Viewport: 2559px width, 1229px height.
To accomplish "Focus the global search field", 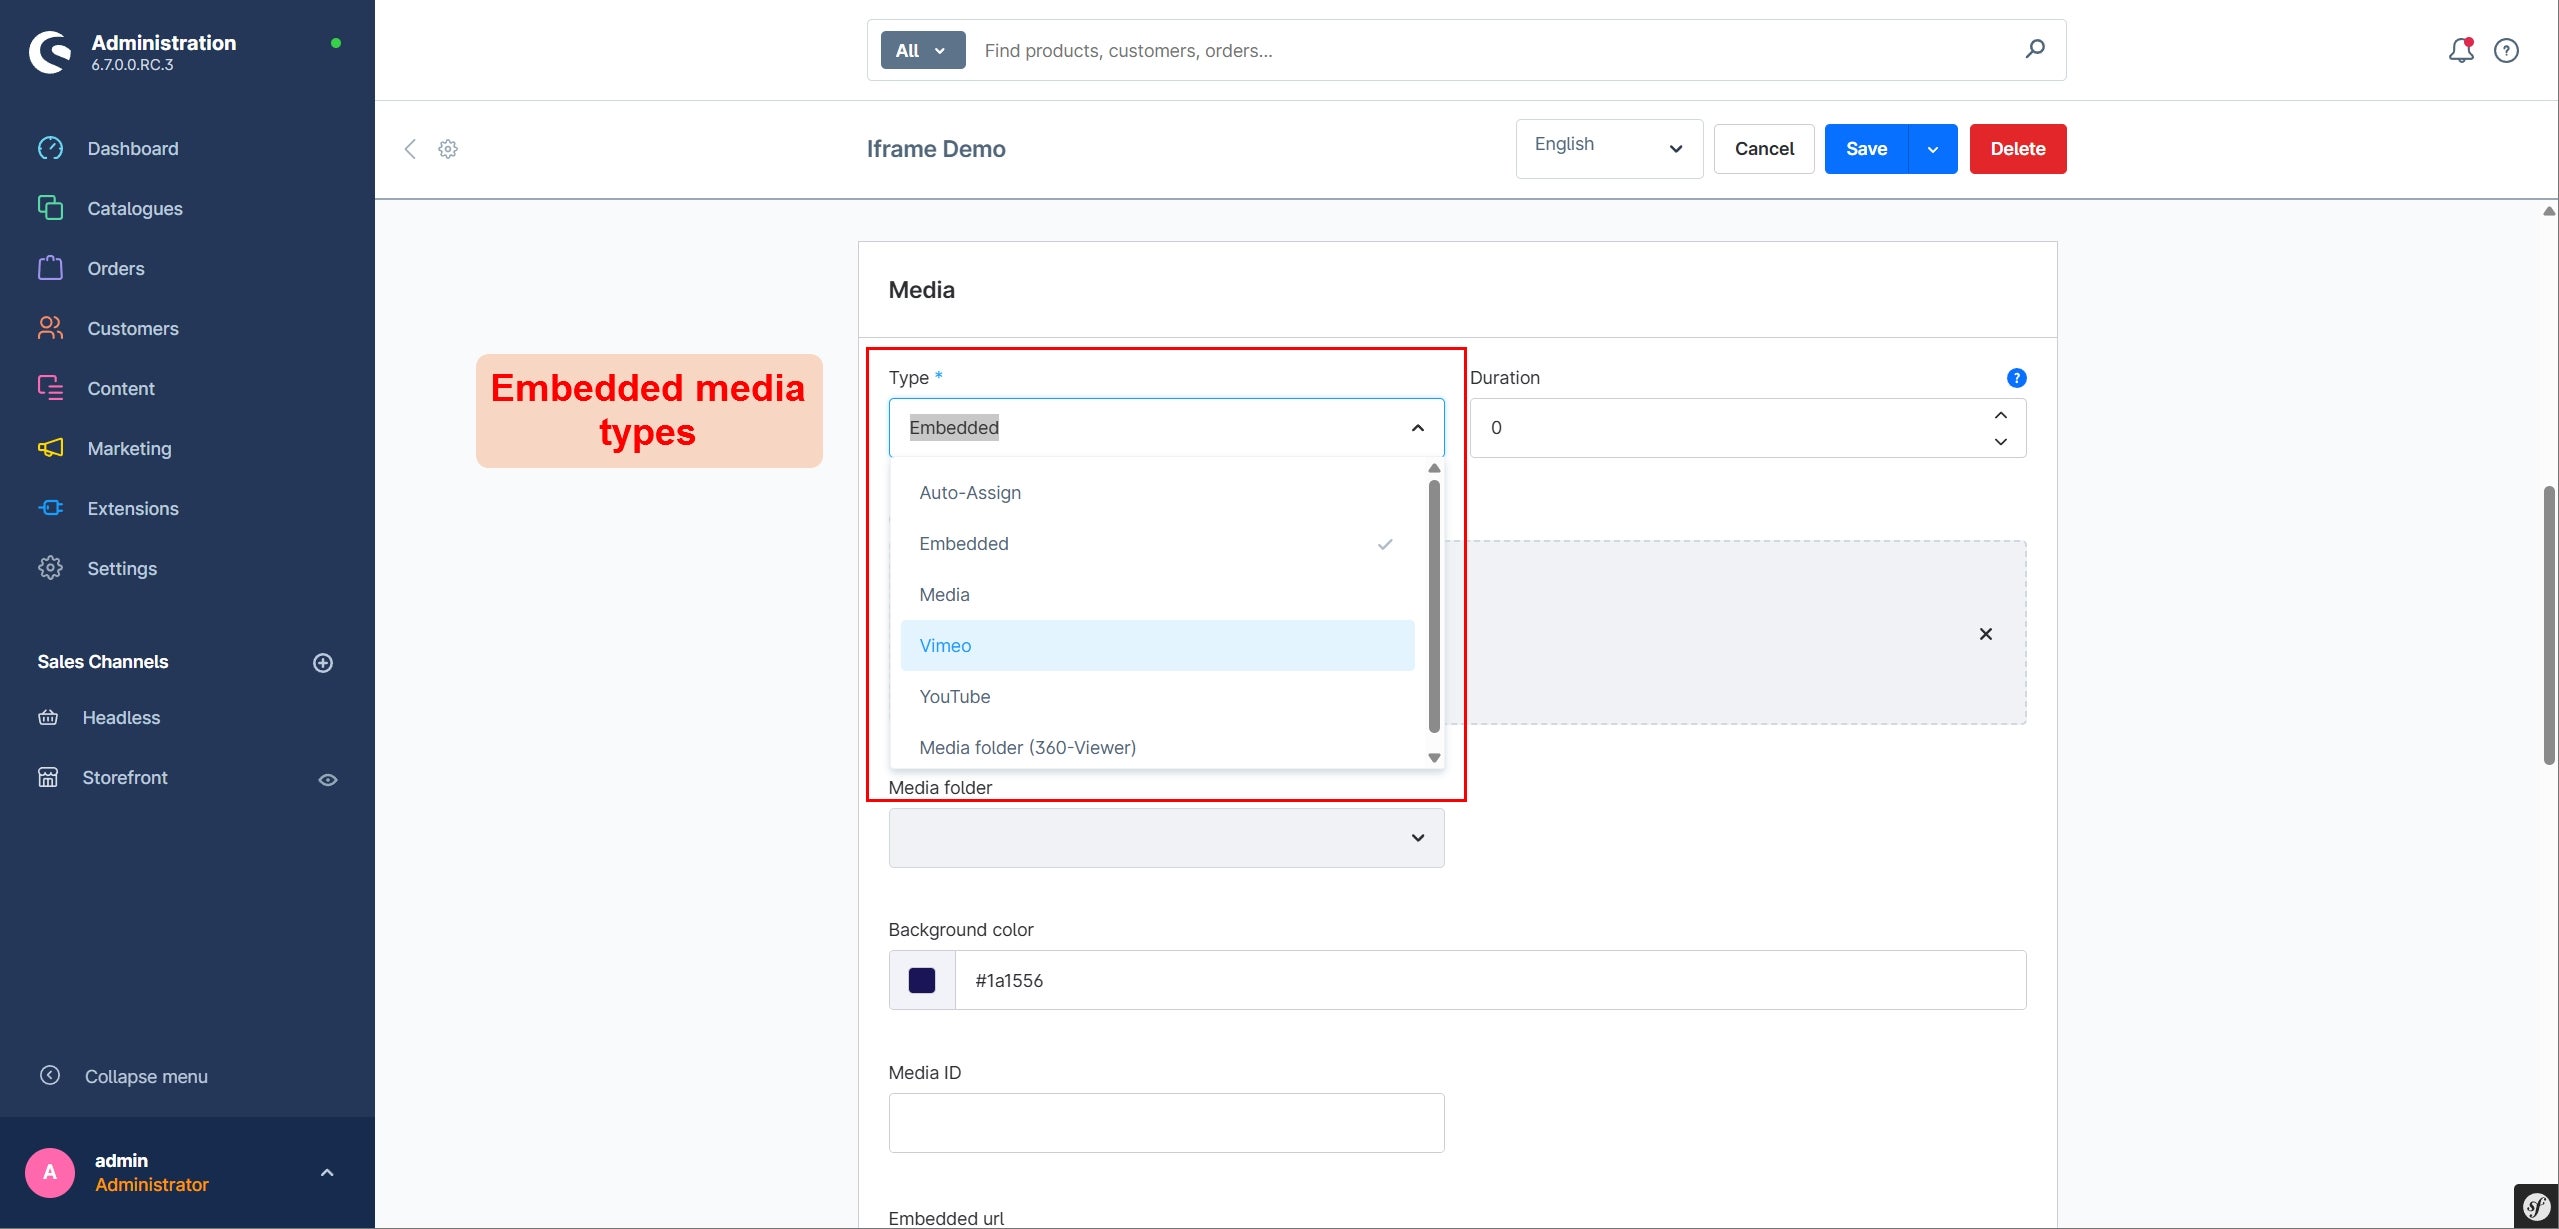I will point(1490,50).
